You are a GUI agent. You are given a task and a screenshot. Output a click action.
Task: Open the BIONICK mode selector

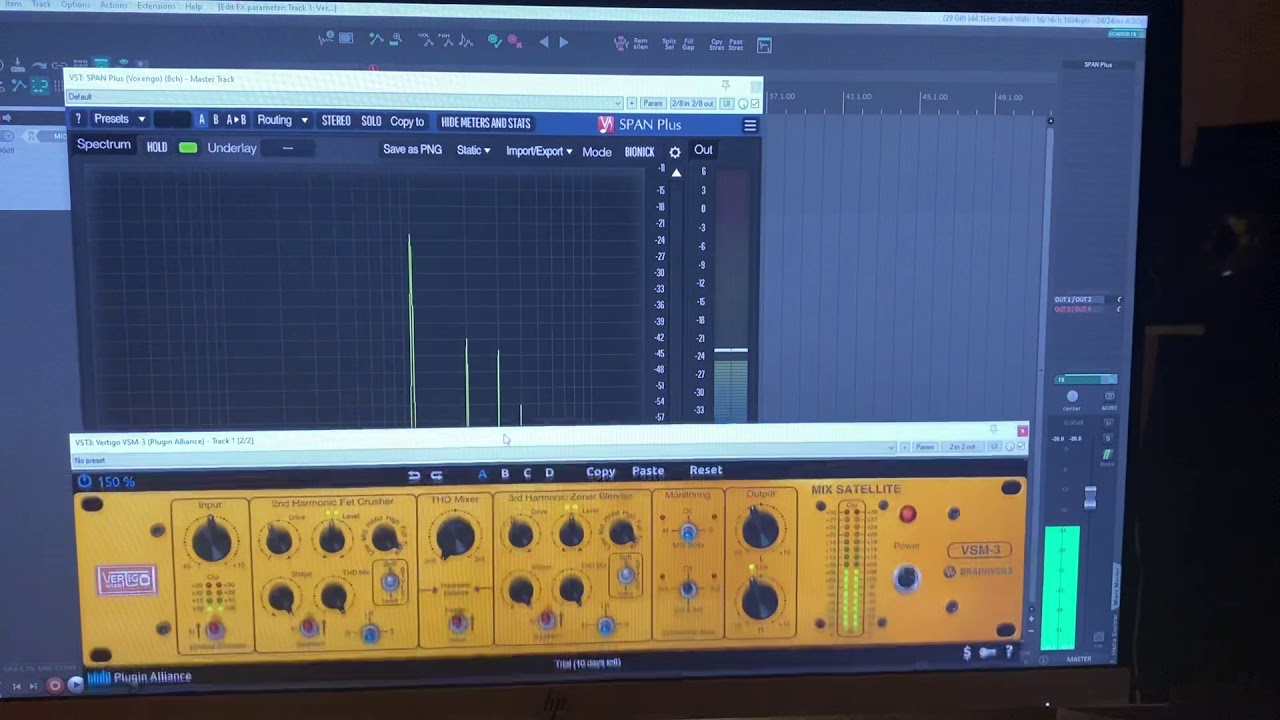point(639,152)
